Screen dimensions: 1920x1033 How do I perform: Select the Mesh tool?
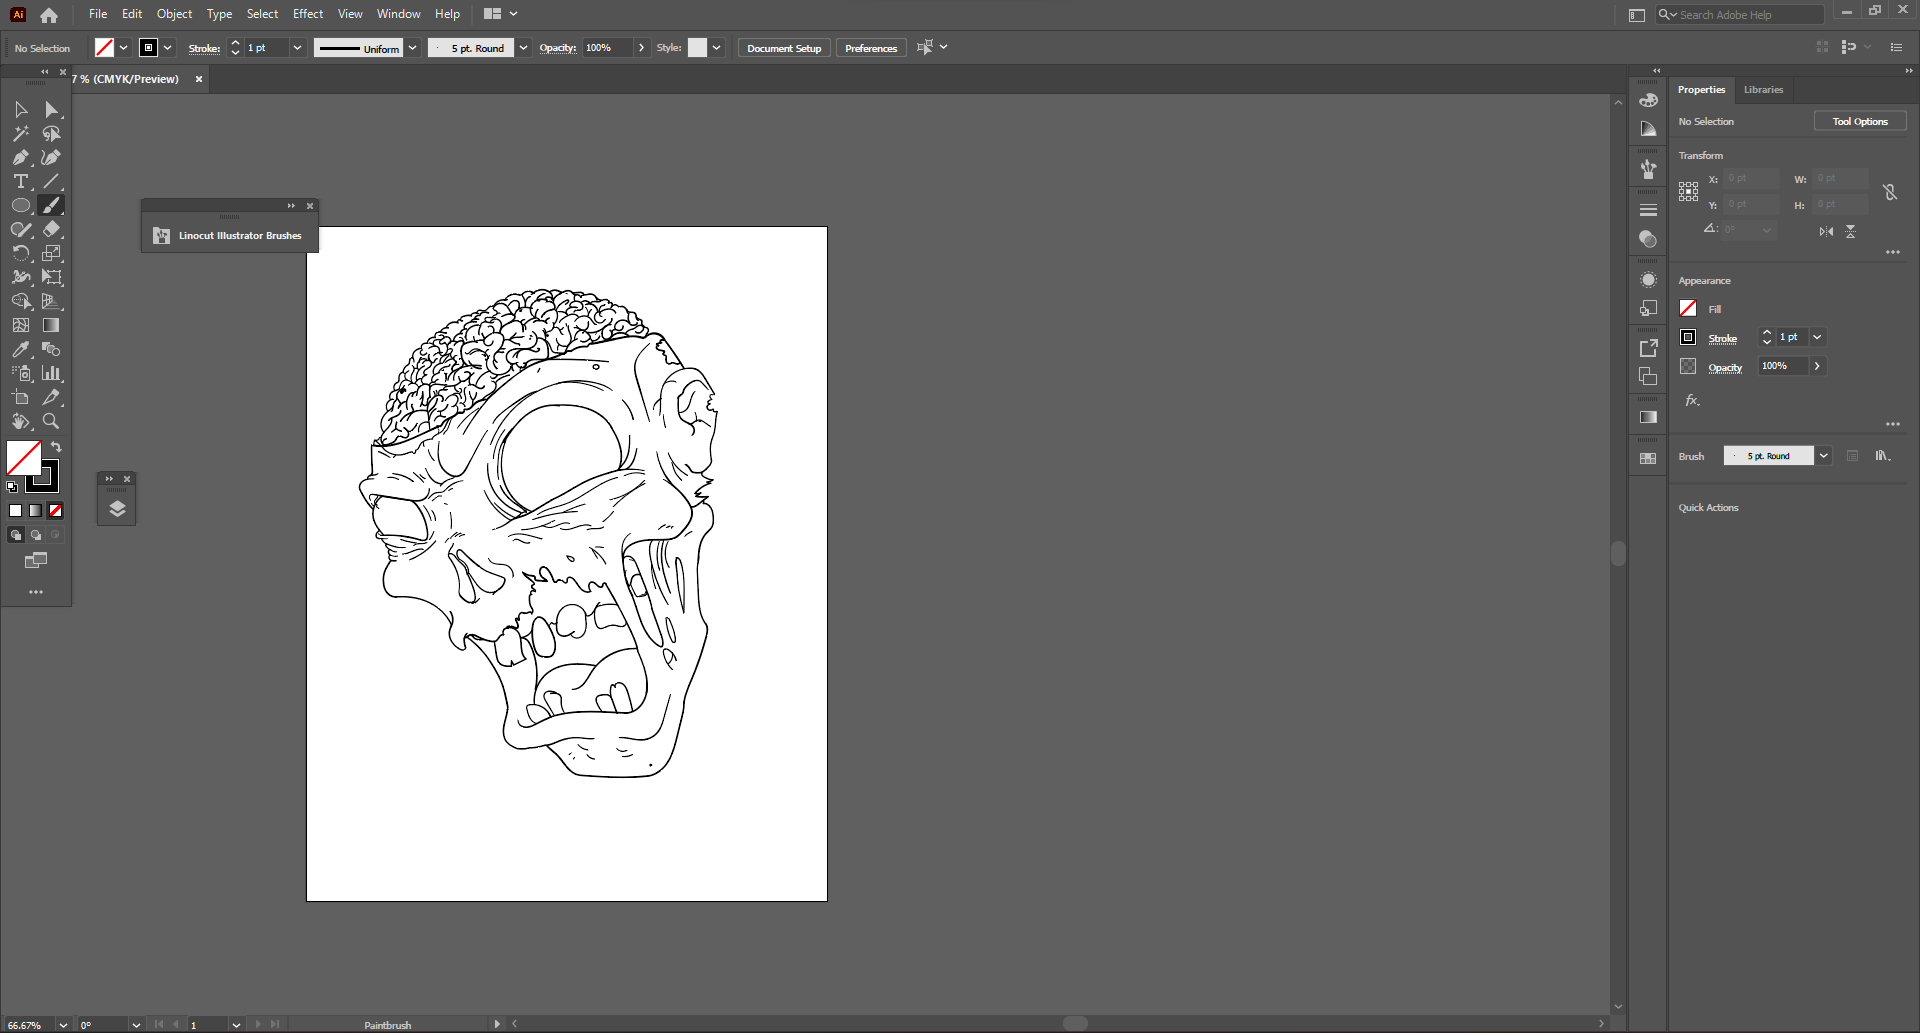[x=21, y=325]
